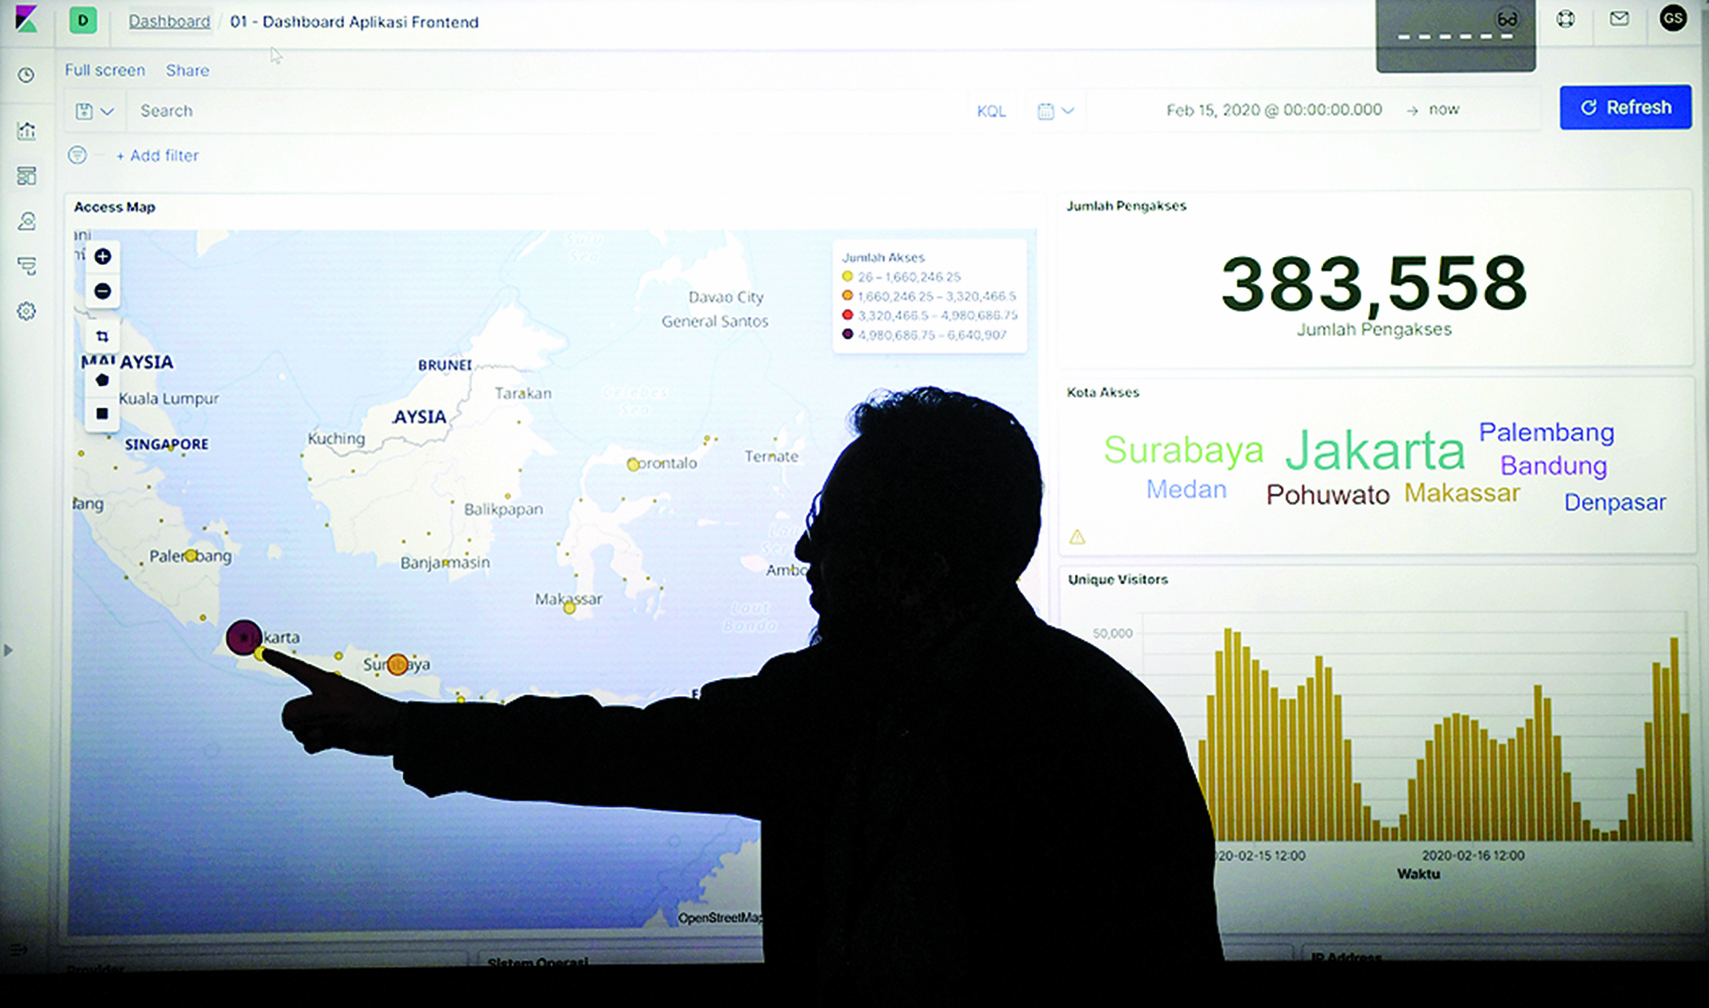Viewport: 1709px width, 1008px height.
Task: Select the draw rectangle map tool
Action: point(102,413)
